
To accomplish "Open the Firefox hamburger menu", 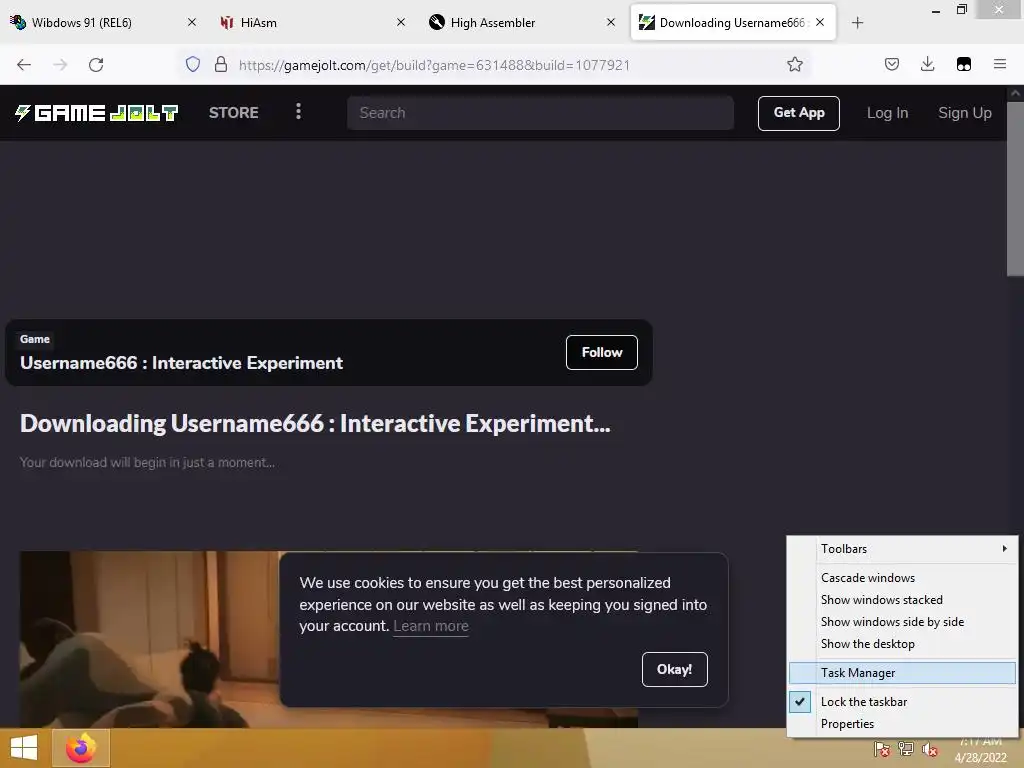I will tap(999, 64).
